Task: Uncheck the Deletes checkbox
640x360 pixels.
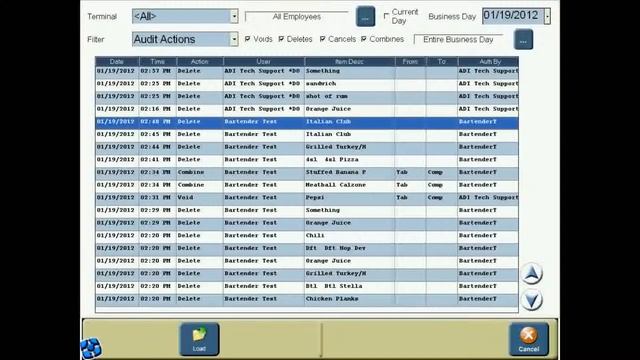Action: point(281,39)
